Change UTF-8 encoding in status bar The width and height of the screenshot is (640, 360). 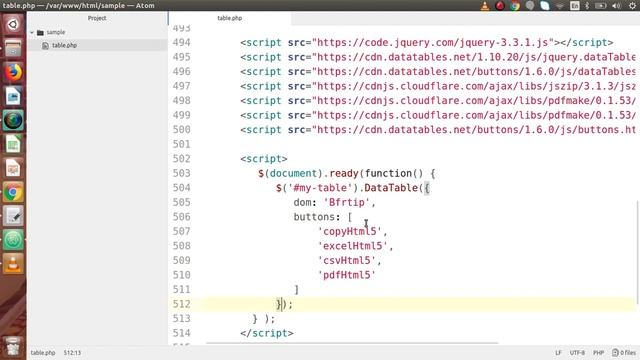pos(577,353)
